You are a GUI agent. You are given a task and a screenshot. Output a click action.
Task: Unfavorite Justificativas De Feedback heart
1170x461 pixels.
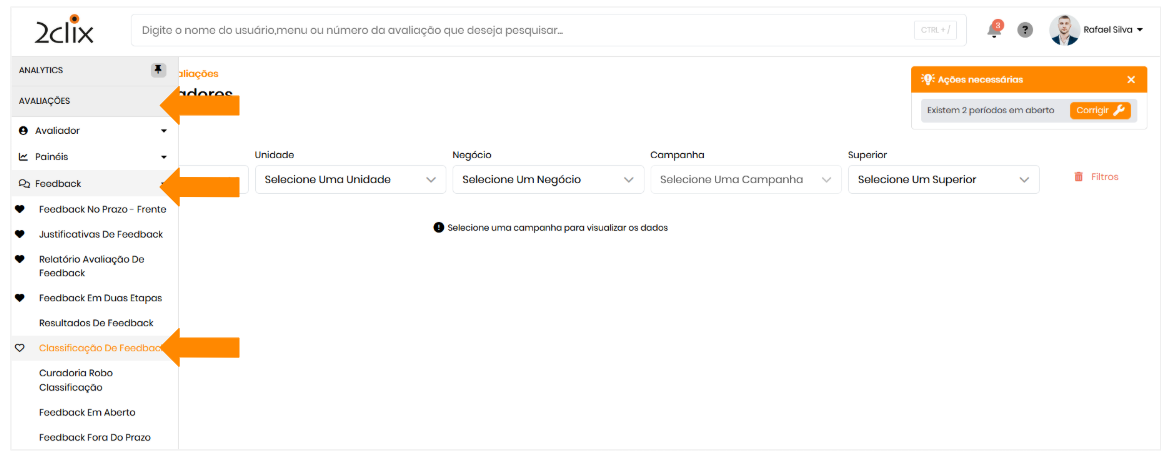(x=20, y=234)
